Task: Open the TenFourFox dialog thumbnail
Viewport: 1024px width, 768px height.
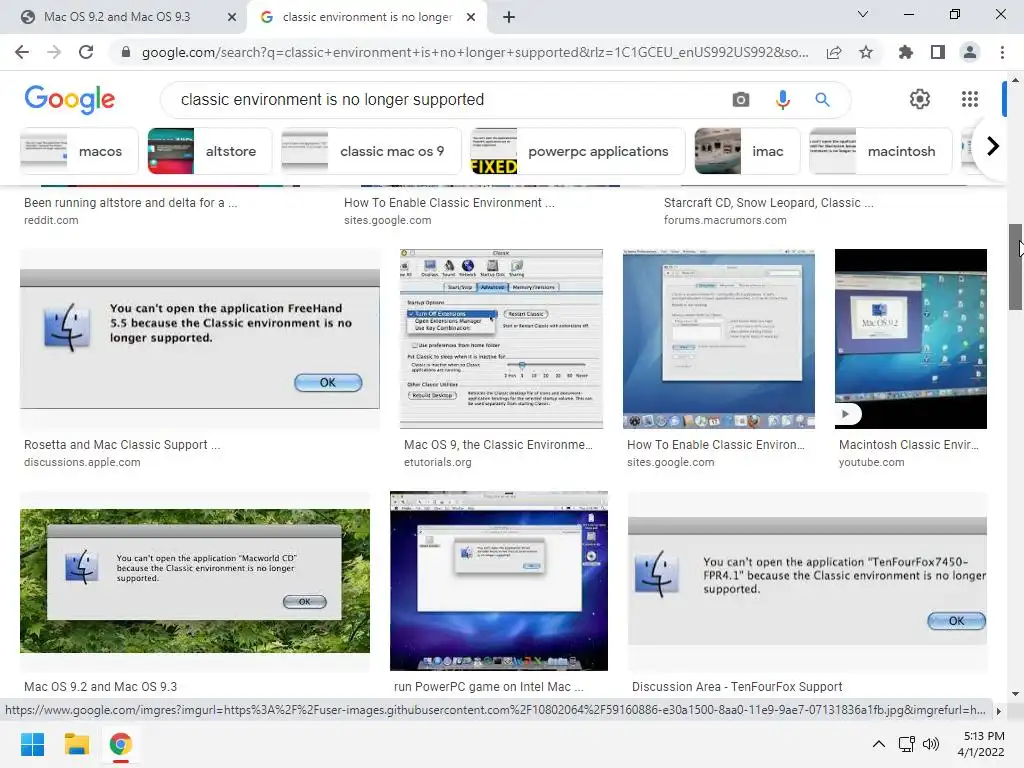Action: [807, 581]
